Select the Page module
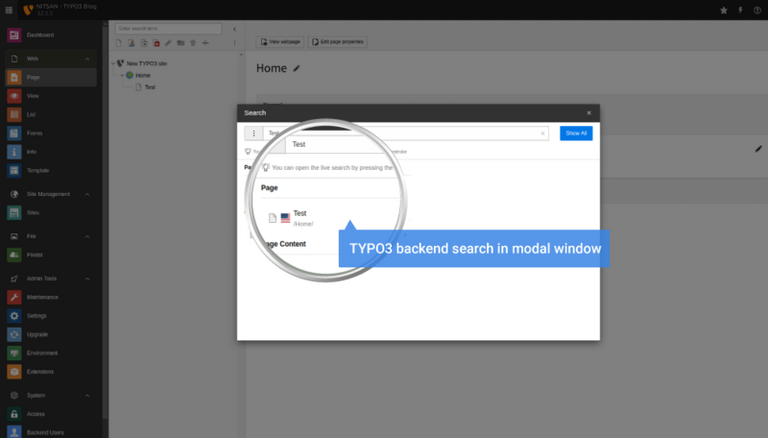Image resolution: width=768 pixels, height=438 pixels. click(x=50, y=77)
